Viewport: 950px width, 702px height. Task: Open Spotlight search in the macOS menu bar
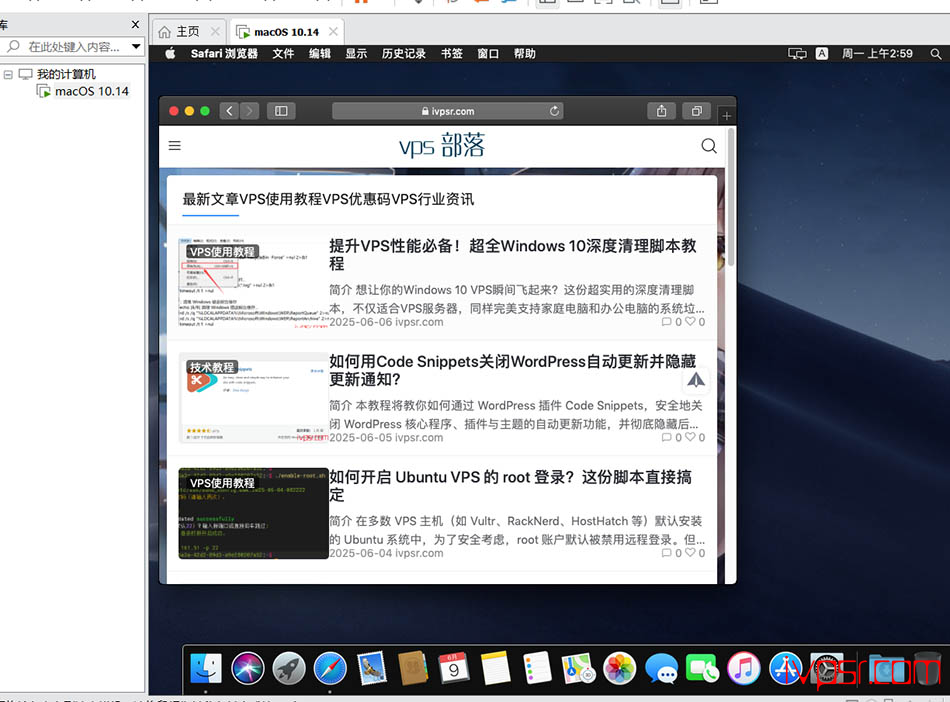[935, 54]
